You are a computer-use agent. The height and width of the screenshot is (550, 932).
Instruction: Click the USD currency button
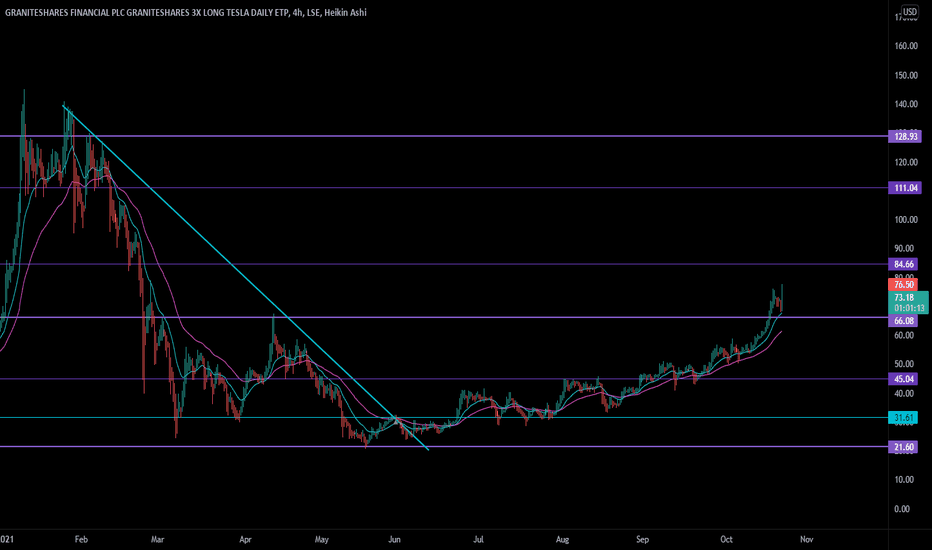coord(909,11)
